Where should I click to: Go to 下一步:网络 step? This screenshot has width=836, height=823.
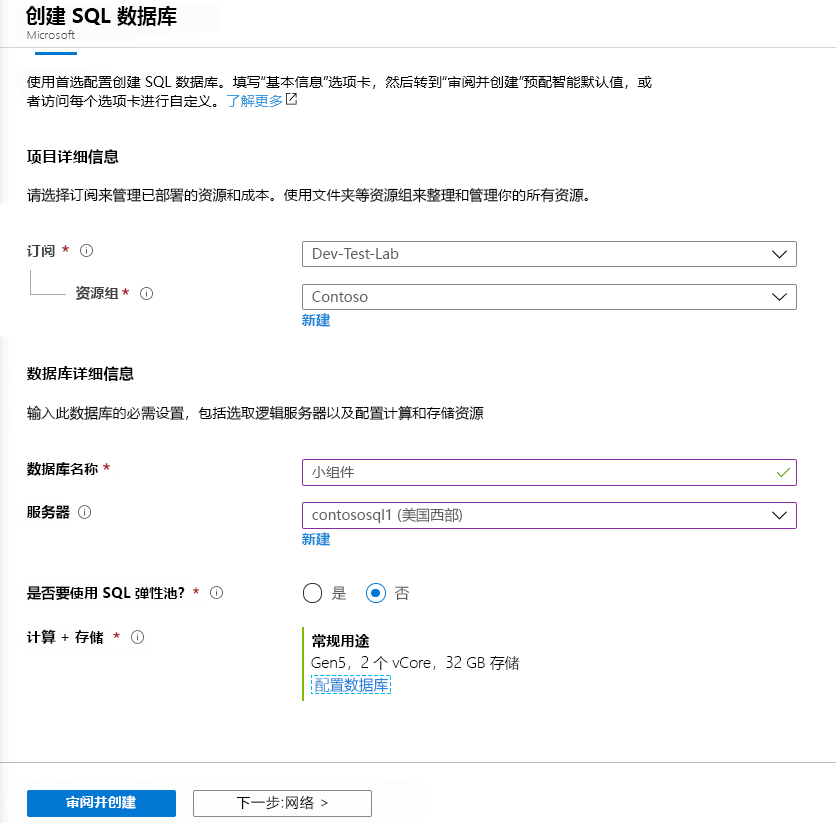282,803
